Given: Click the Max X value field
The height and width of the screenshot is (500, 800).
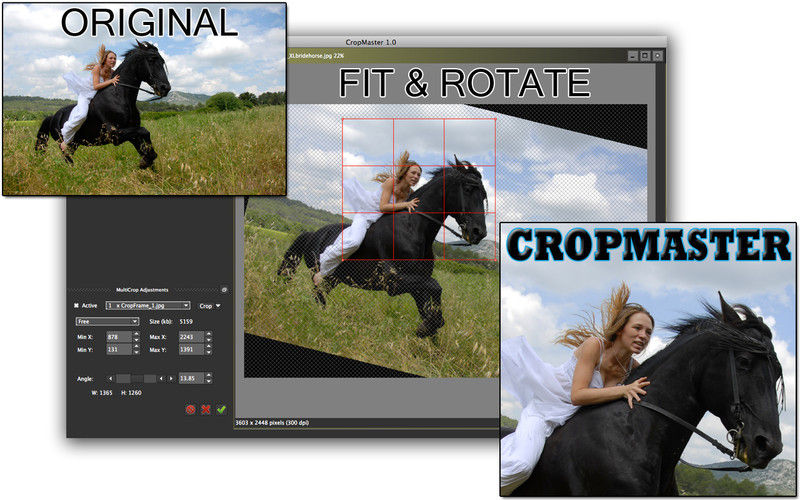Looking at the screenshot, I should (191, 337).
